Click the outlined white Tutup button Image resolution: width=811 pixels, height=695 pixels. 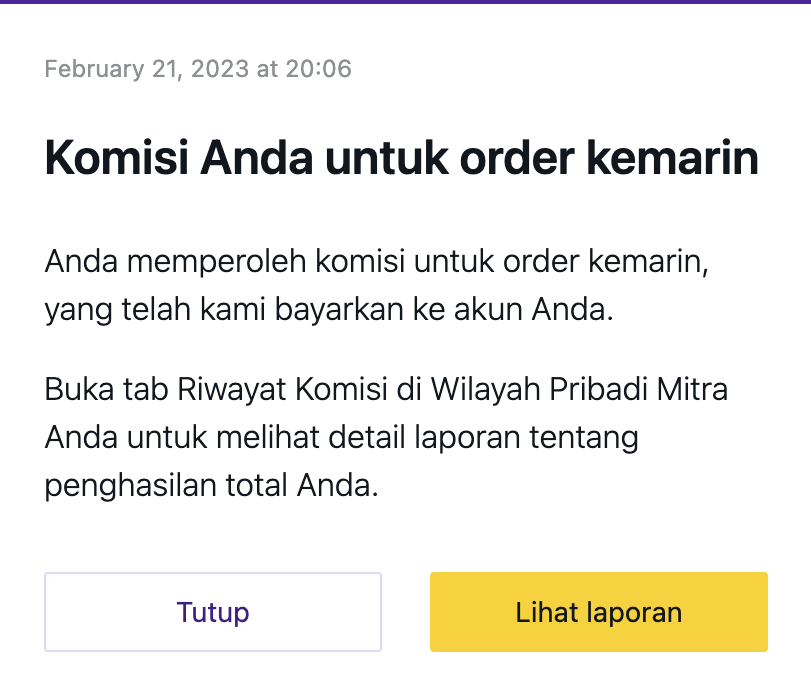[x=212, y=611]
